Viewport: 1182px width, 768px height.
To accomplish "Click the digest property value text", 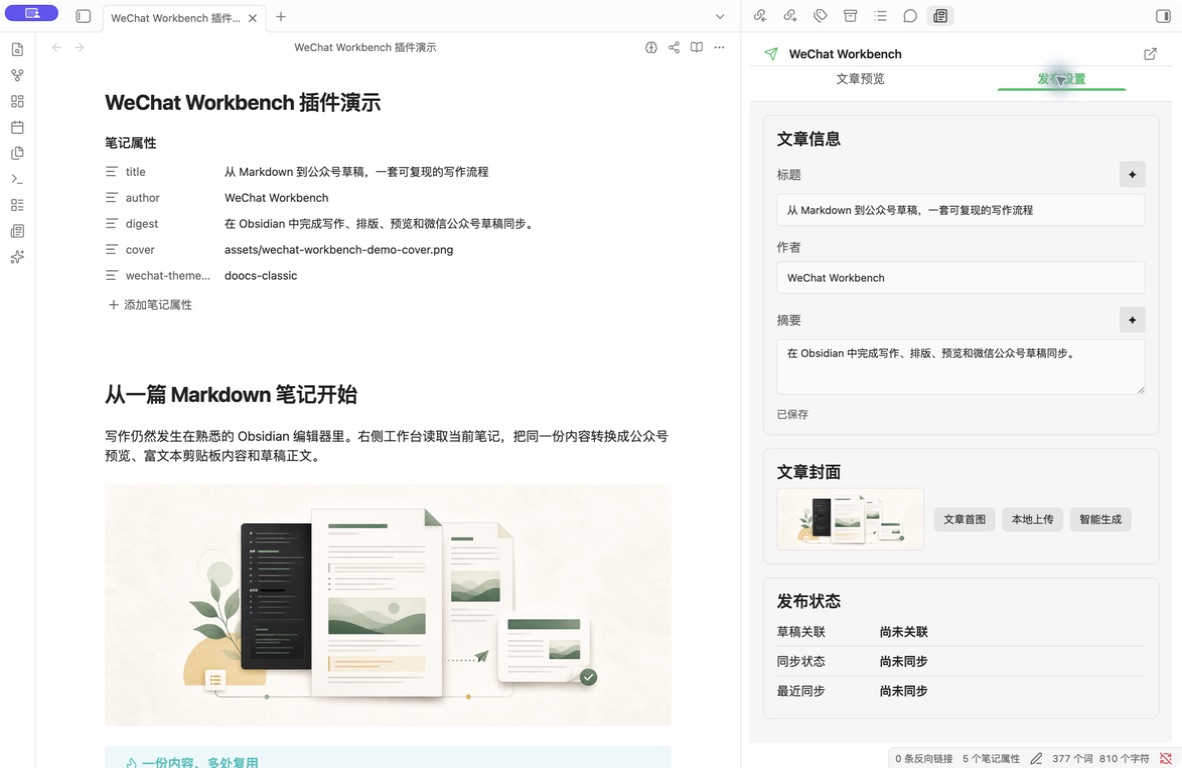I will click(x=381, y=224).
